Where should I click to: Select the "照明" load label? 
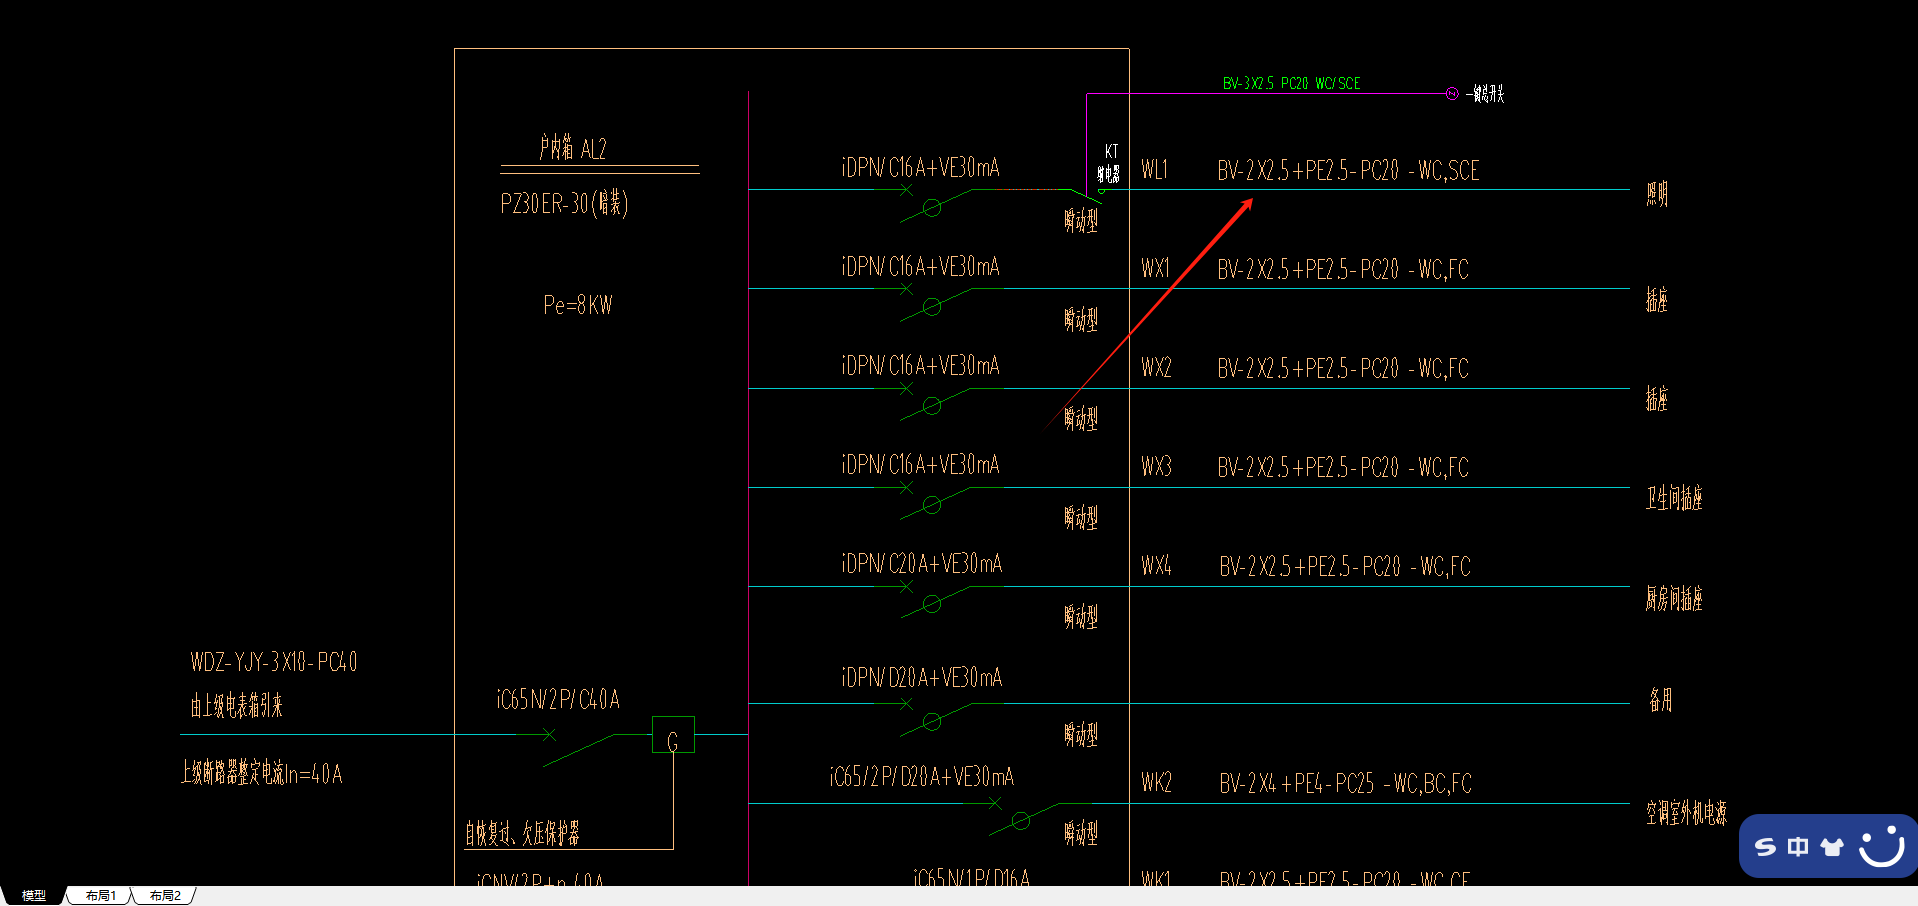(1657, 194)
